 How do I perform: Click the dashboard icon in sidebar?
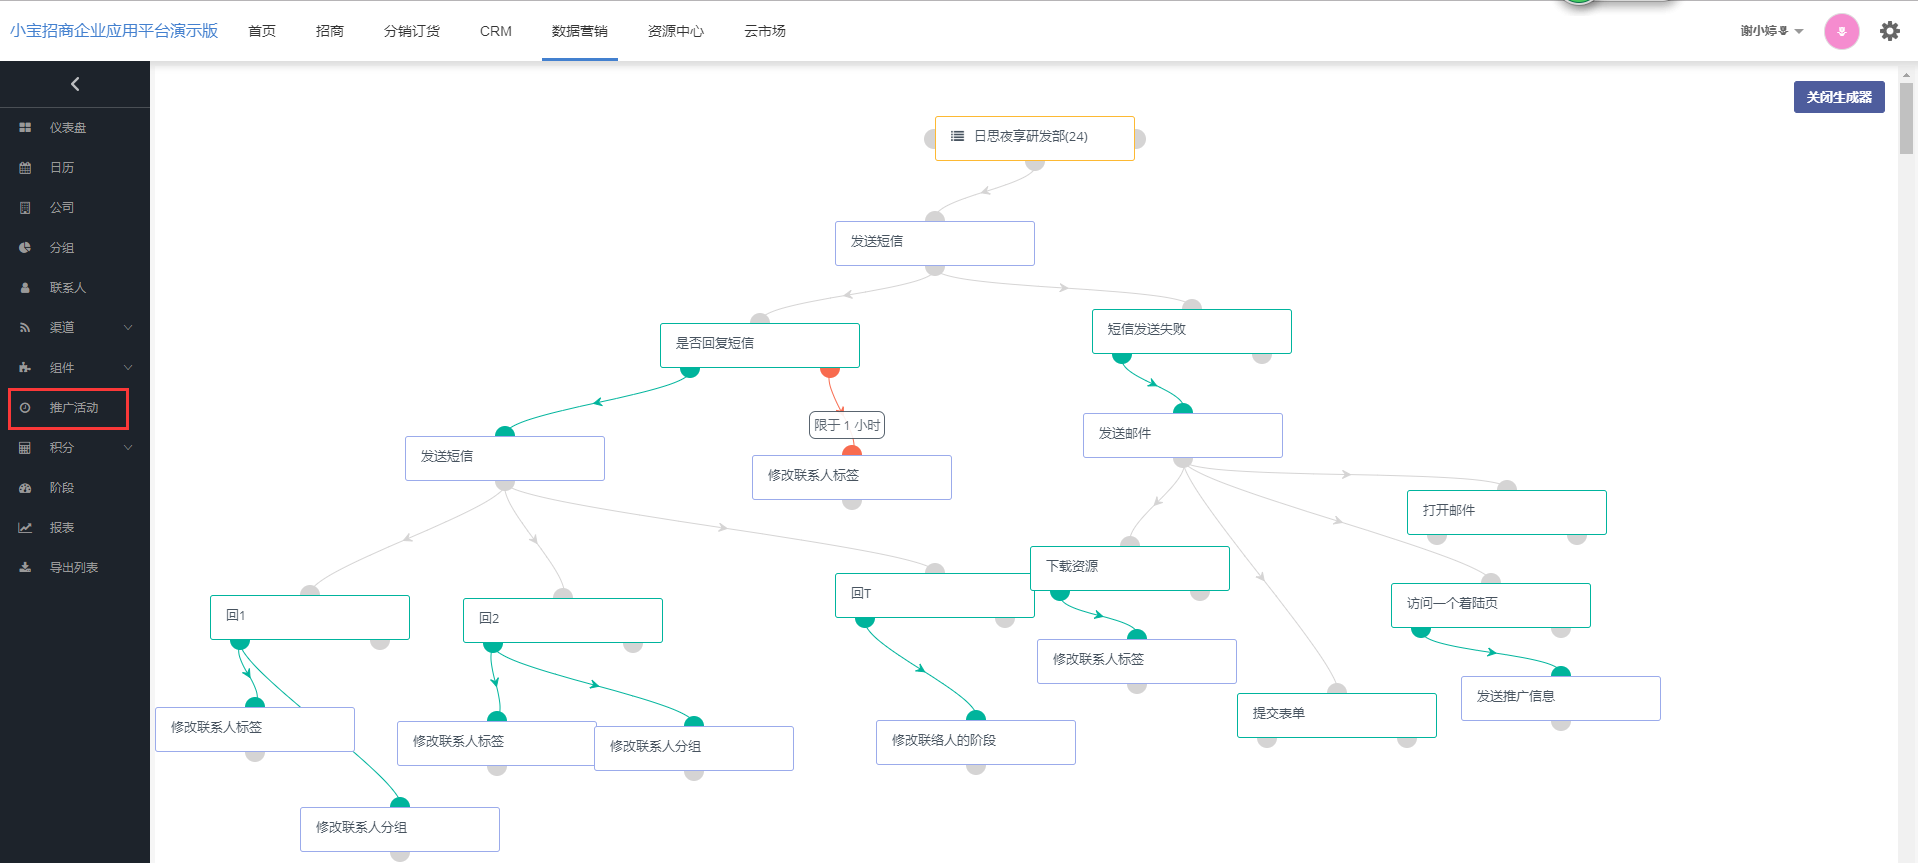[25, 128]
